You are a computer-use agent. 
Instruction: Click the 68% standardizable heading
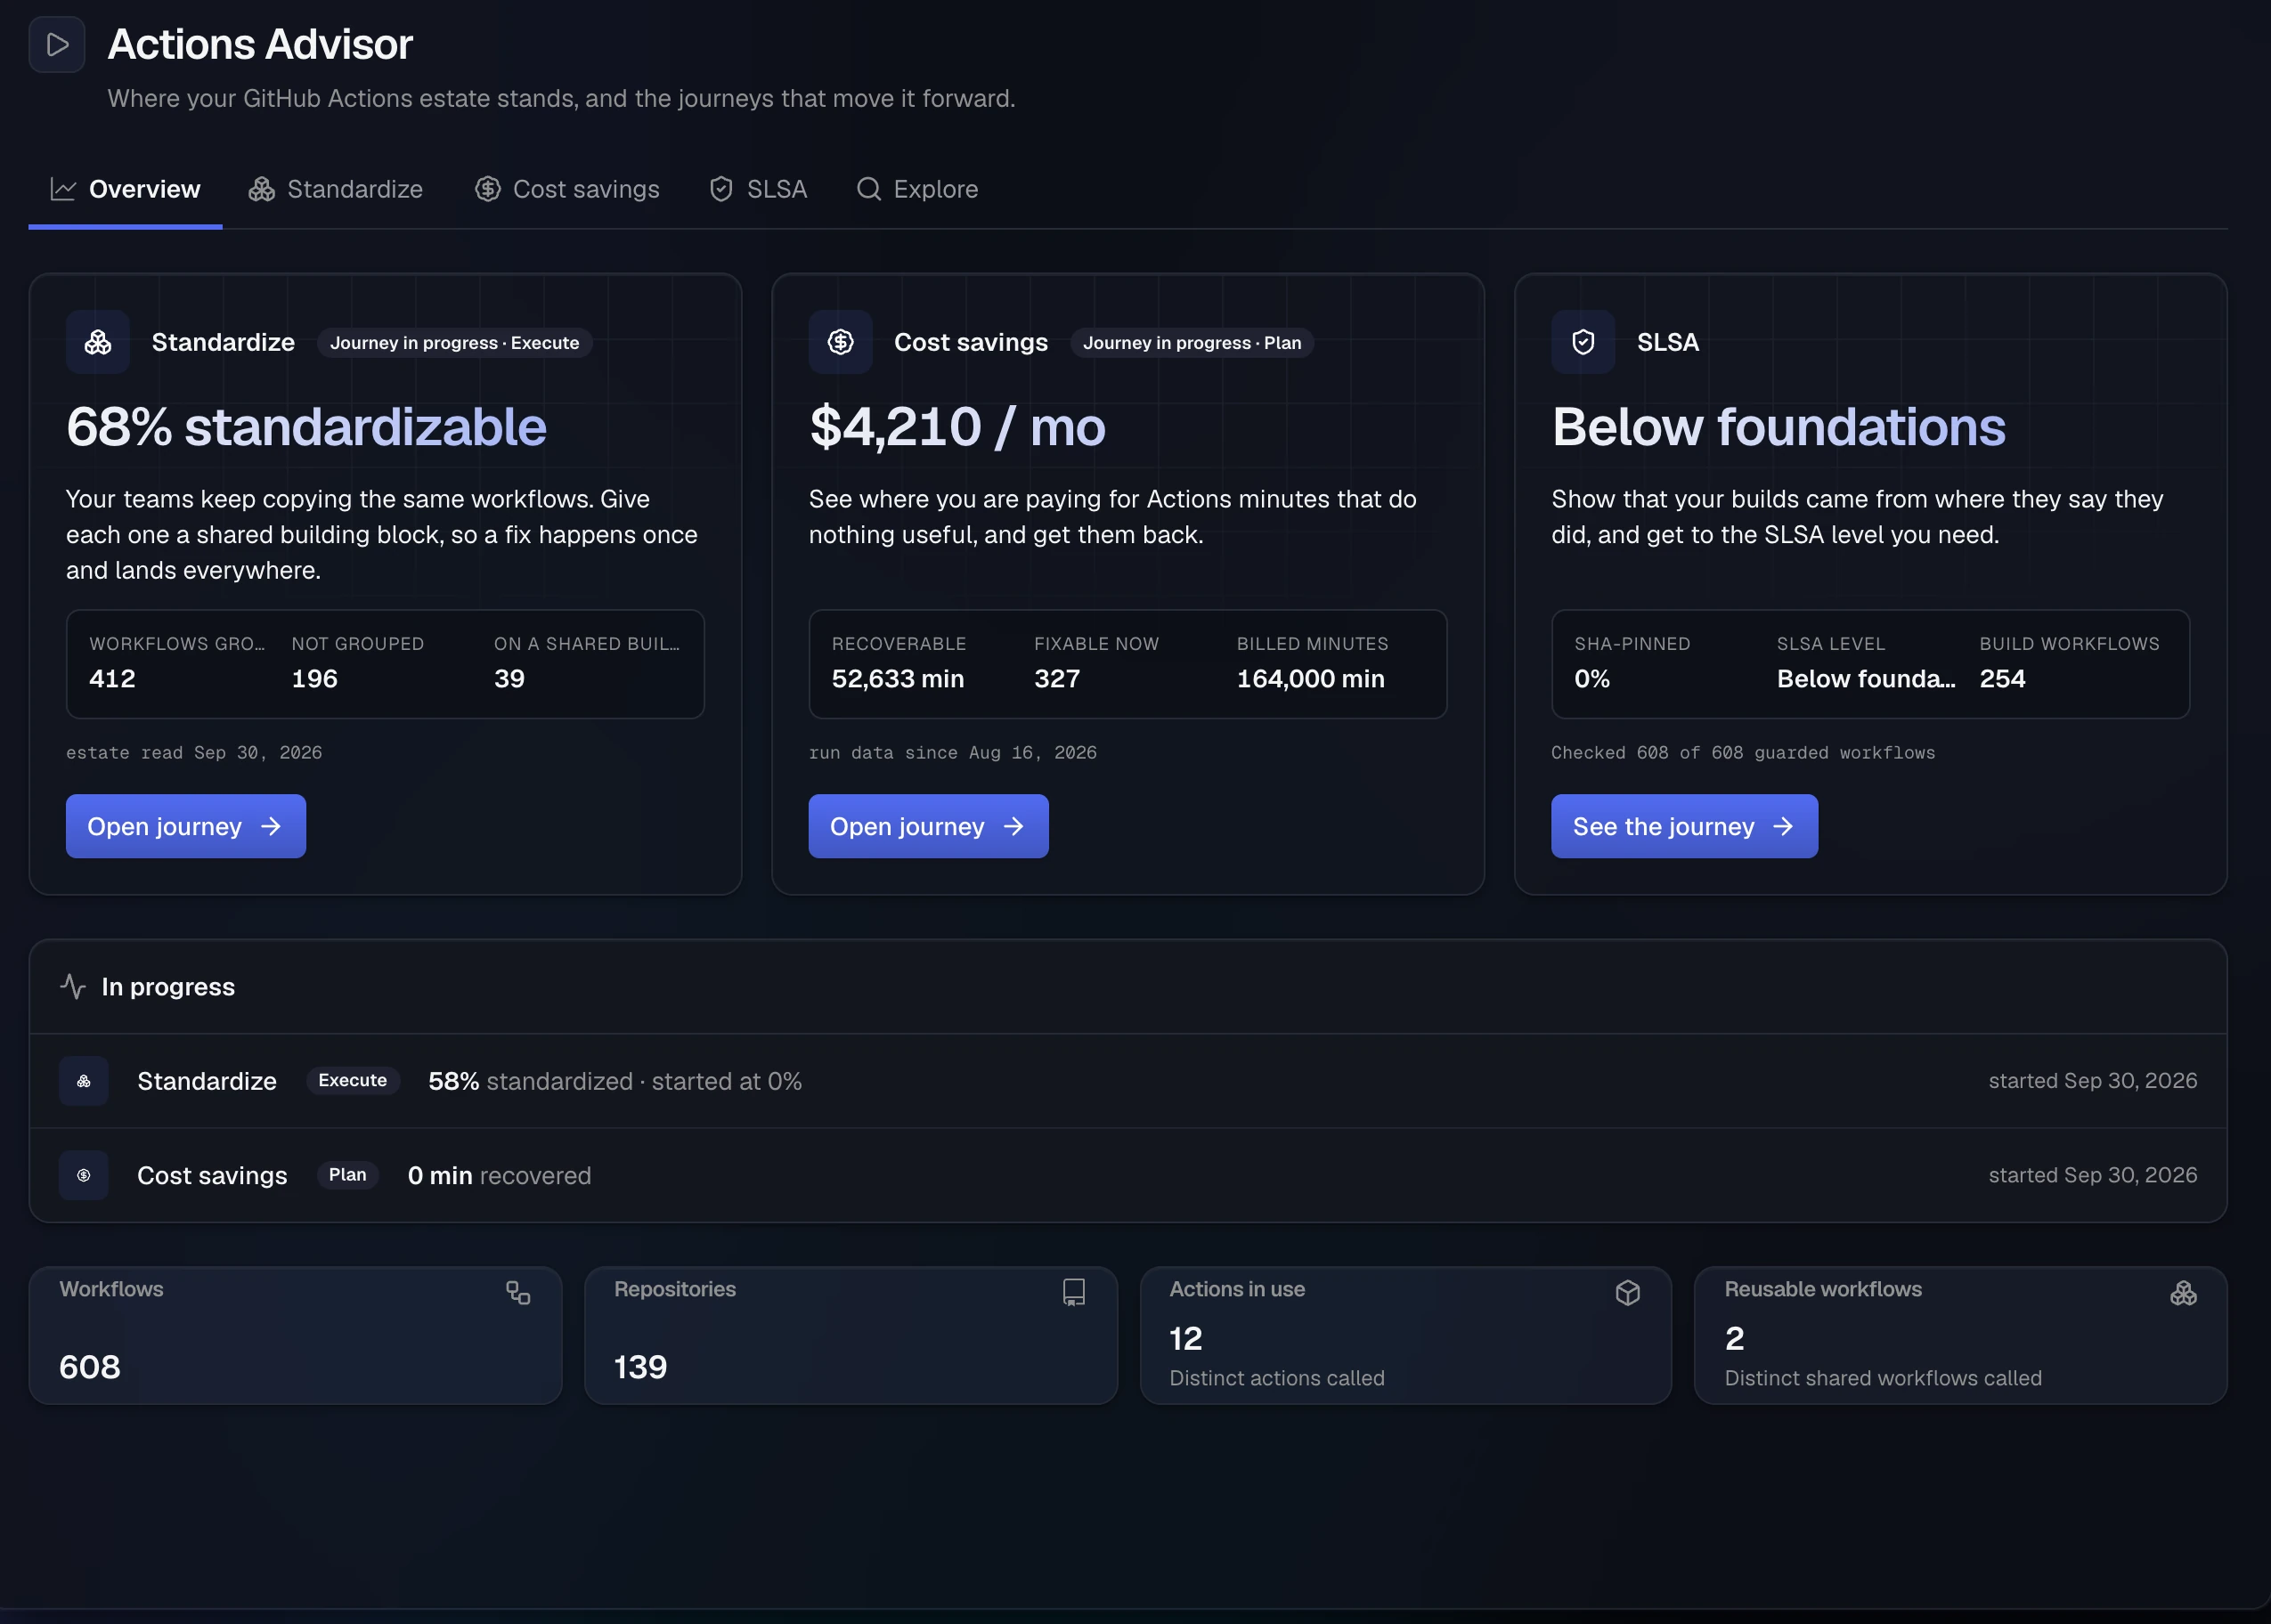[306, 427]
